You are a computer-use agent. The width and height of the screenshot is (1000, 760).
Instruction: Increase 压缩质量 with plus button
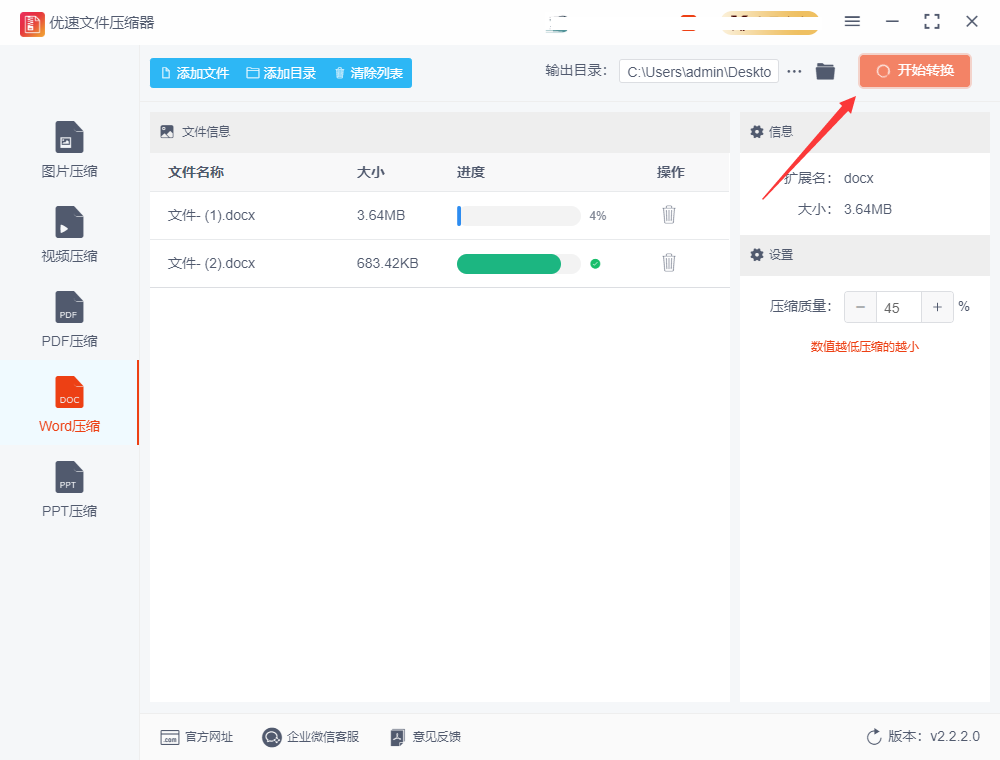[937, 307]
